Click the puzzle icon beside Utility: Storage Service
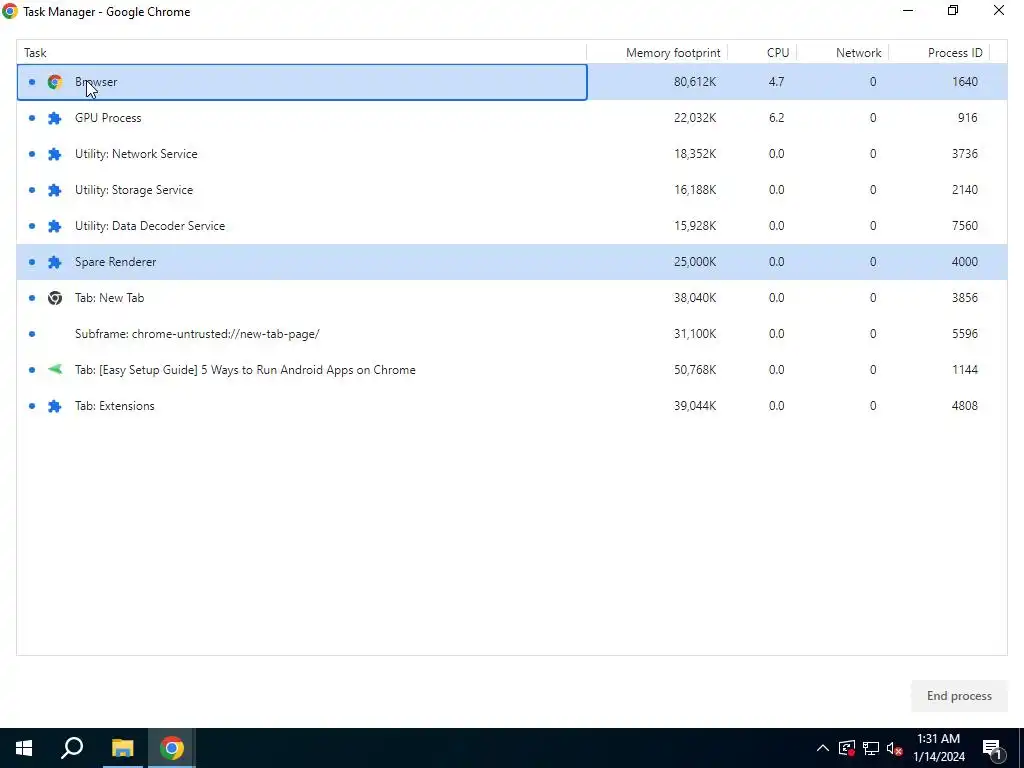 click(x=55, y=190)
